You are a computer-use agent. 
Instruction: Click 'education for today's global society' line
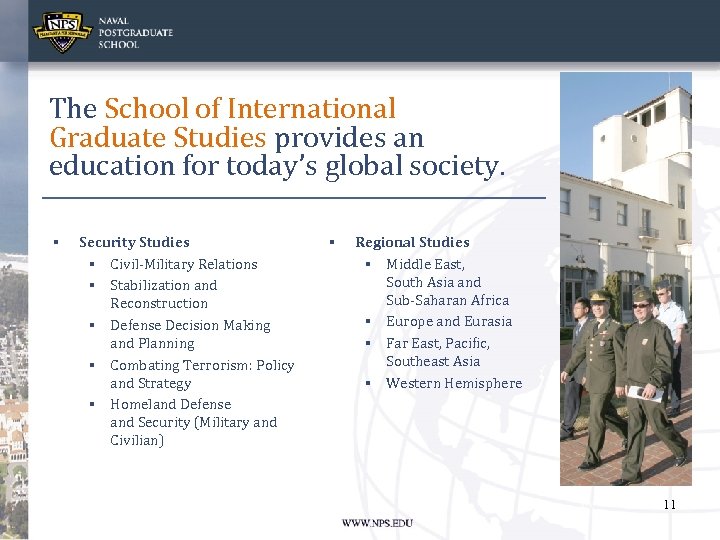coord(277,166)
